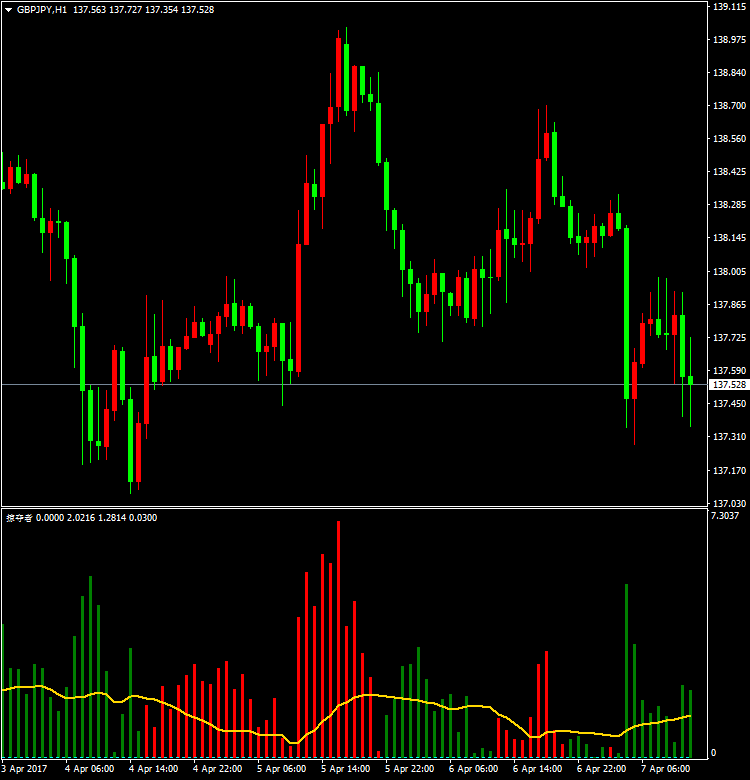750x780 pixels.
Task: Click time axis label 4 Apr 06:00
Action: [x=90, y=769]
